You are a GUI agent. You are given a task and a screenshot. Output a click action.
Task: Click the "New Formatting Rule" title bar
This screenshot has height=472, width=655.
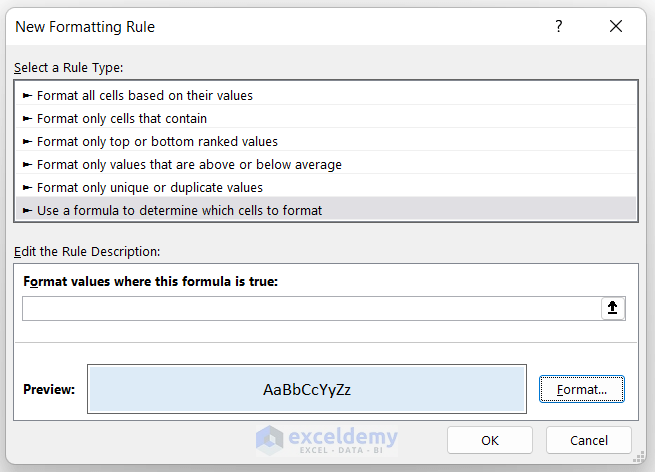point(86,27)
